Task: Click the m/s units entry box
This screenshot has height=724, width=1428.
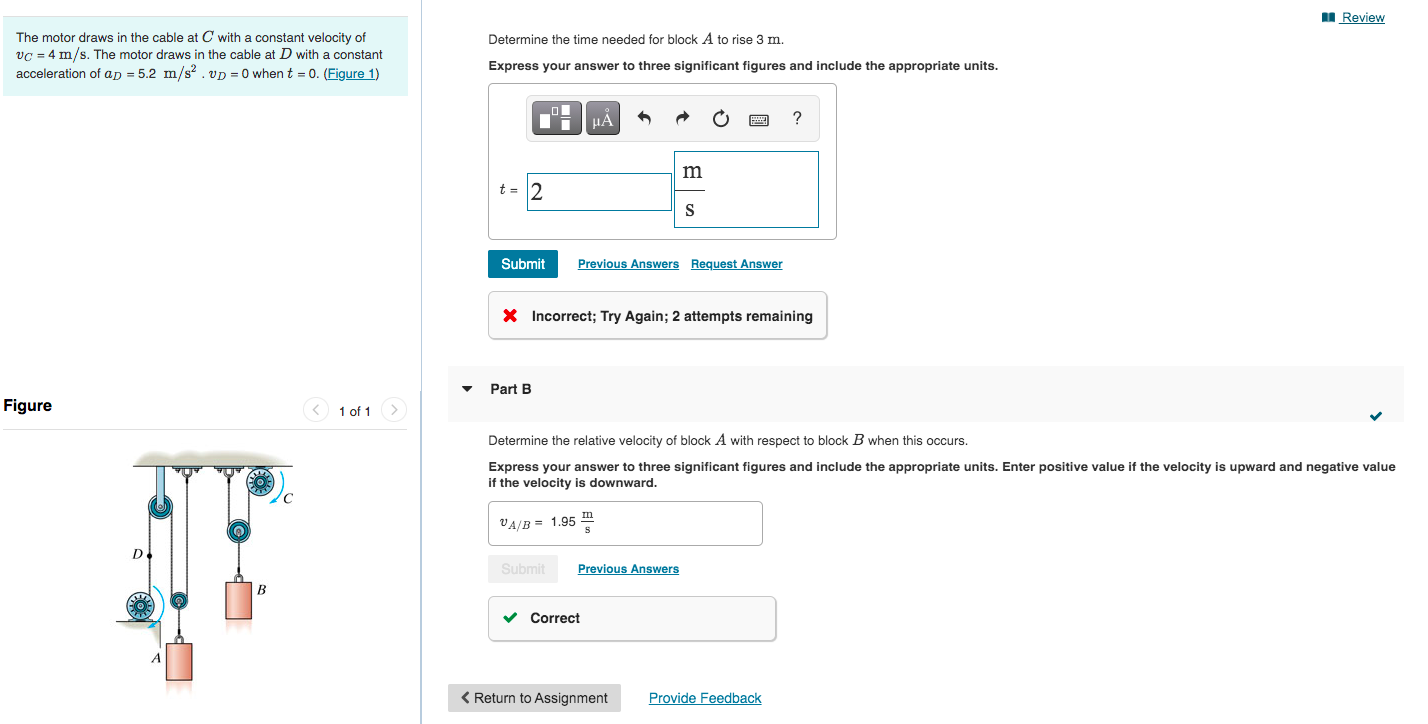Action: click(x=746, y=189)
